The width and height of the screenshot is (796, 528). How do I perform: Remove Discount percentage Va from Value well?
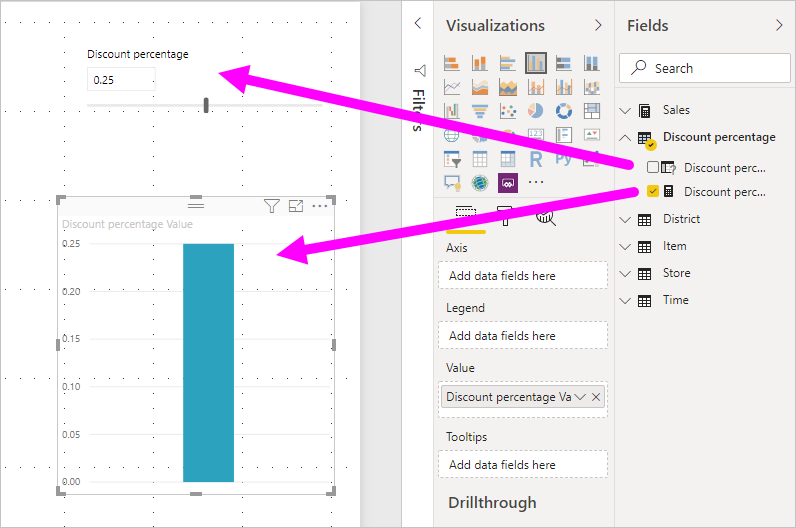coord(596,397)
